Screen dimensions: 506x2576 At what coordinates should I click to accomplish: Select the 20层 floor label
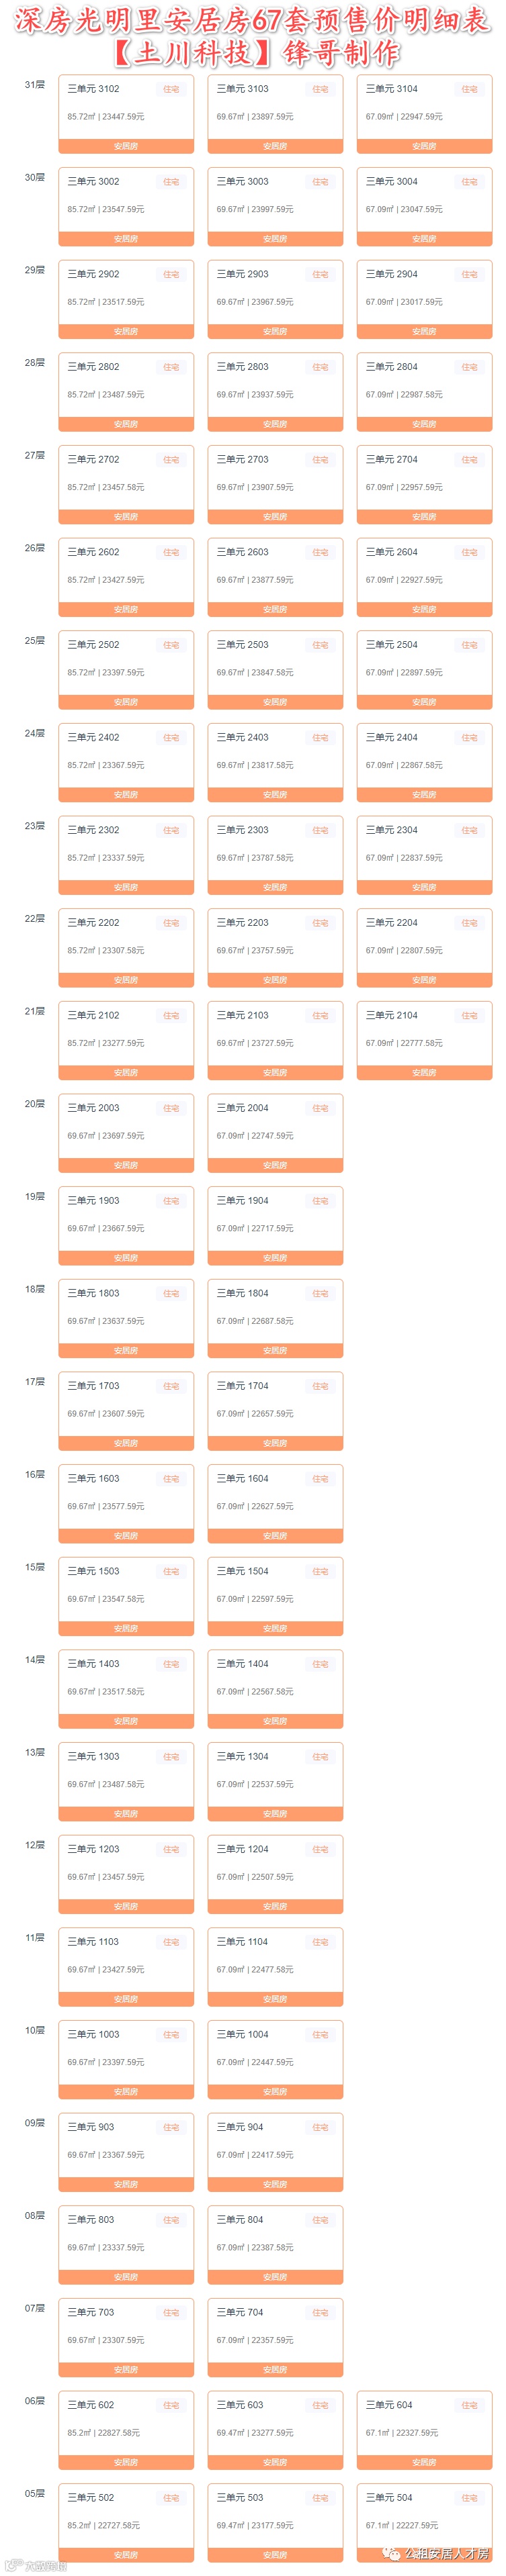point(35,1104)
